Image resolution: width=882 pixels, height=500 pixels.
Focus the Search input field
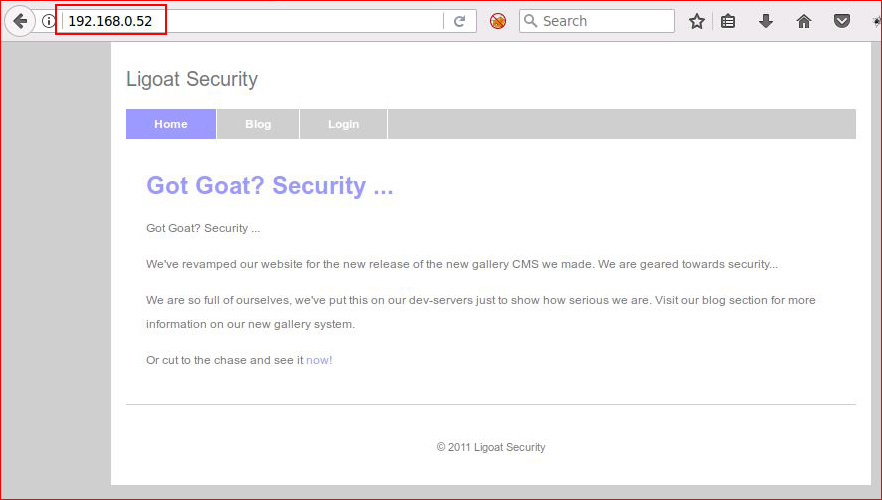click(x=597, y=21)
